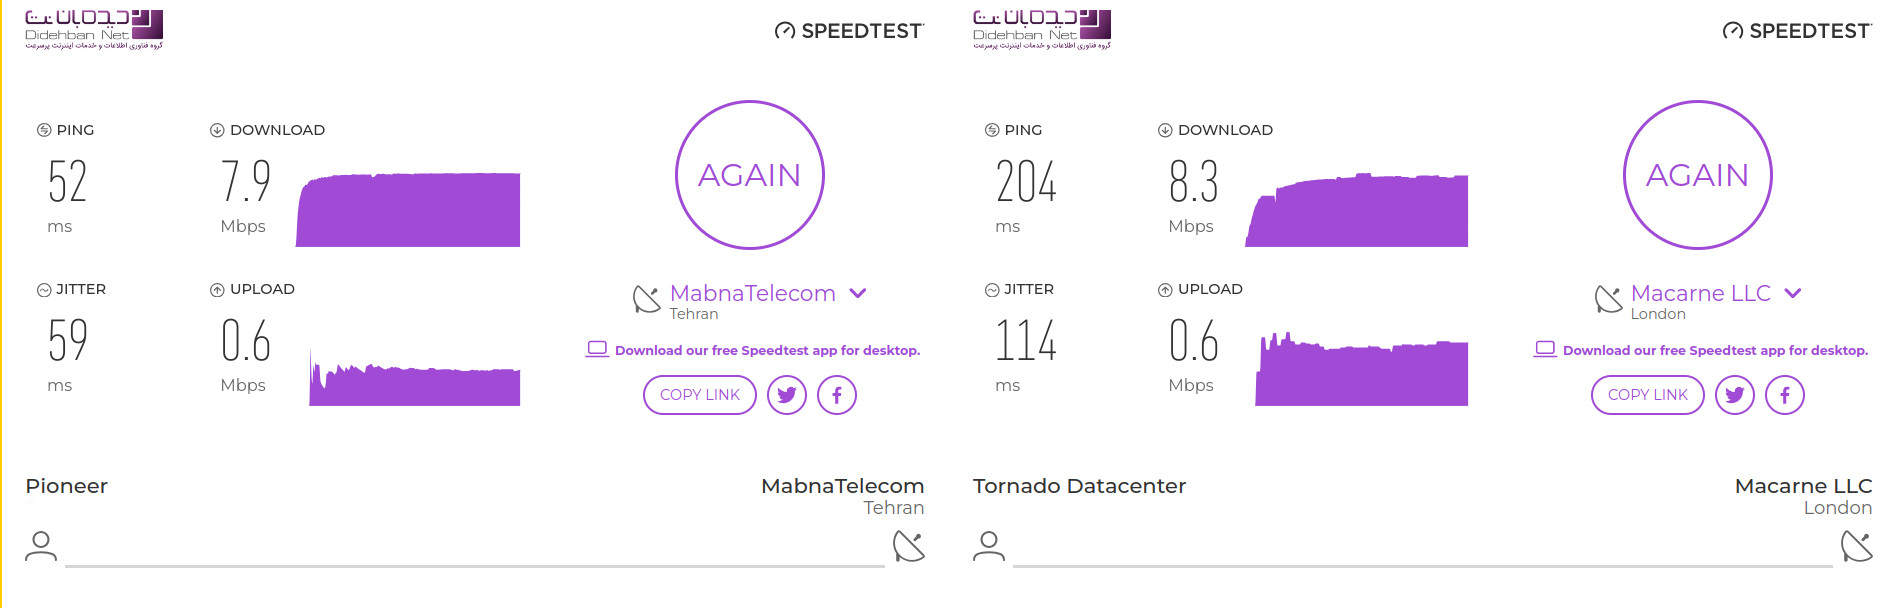Expand the MabnaTelecom server dropdown arrow

coord(858,293)
